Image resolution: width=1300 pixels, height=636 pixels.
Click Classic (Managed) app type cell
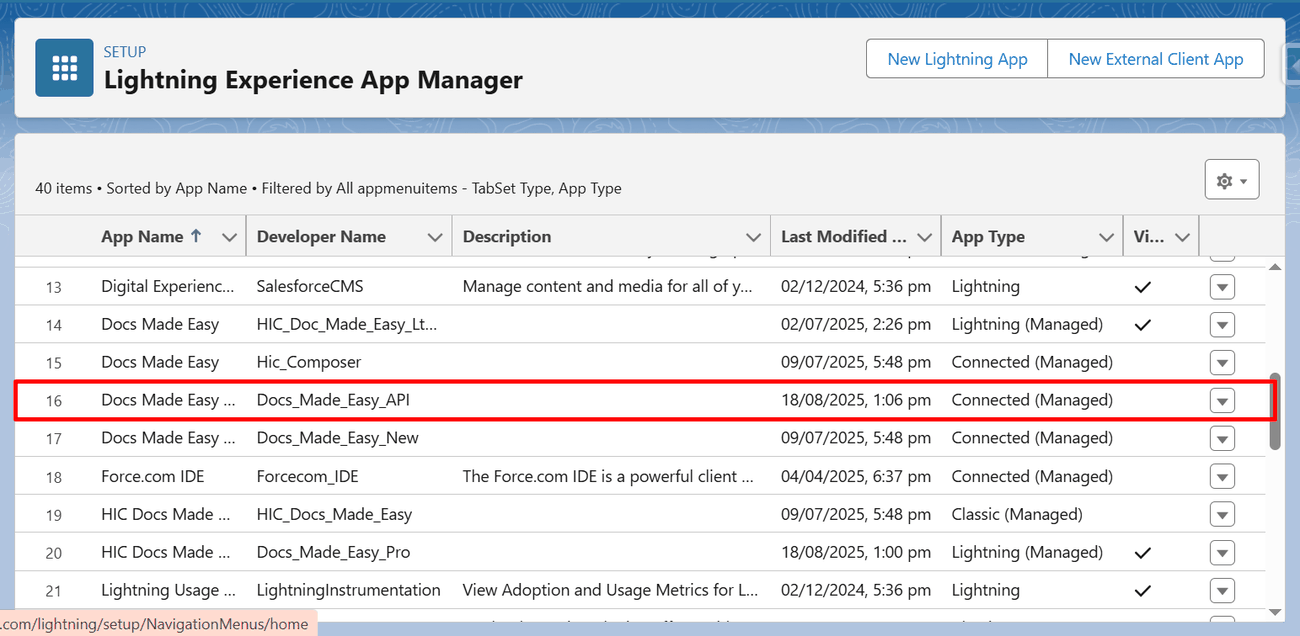[x=1017, y=514]
